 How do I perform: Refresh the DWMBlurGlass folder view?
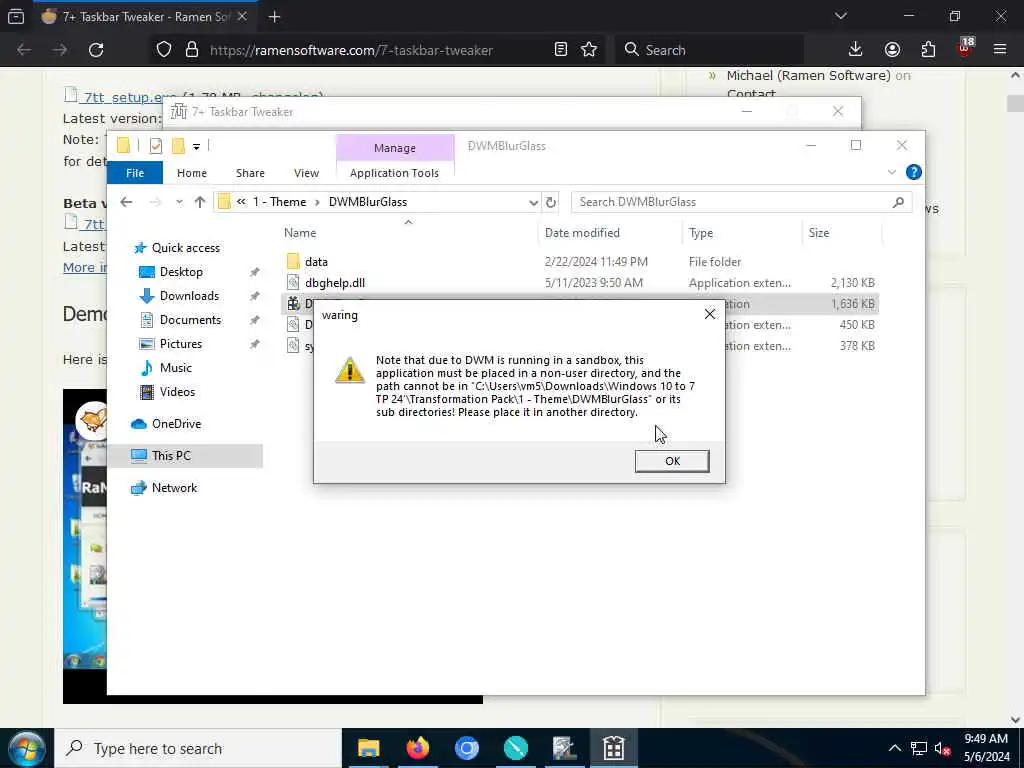click(x=551, y=202)
